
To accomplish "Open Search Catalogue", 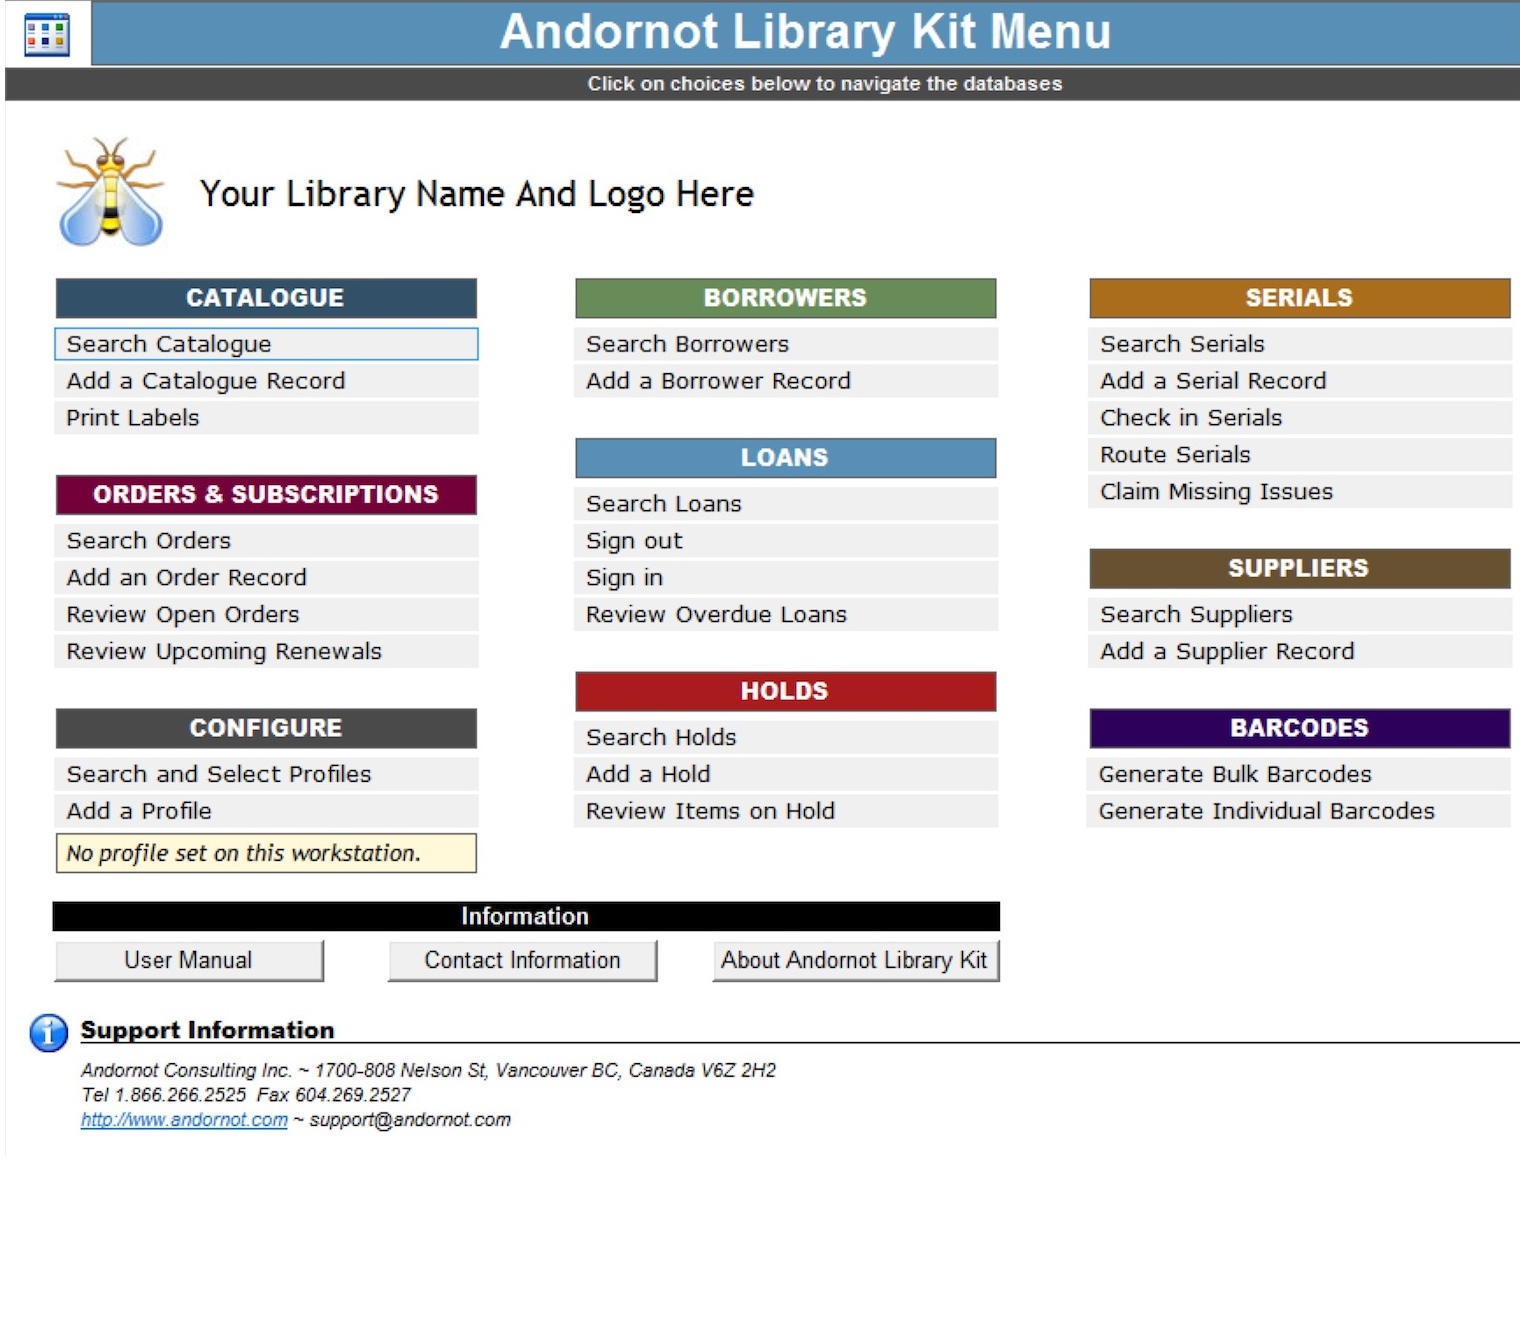I will (x=266, y=344).
